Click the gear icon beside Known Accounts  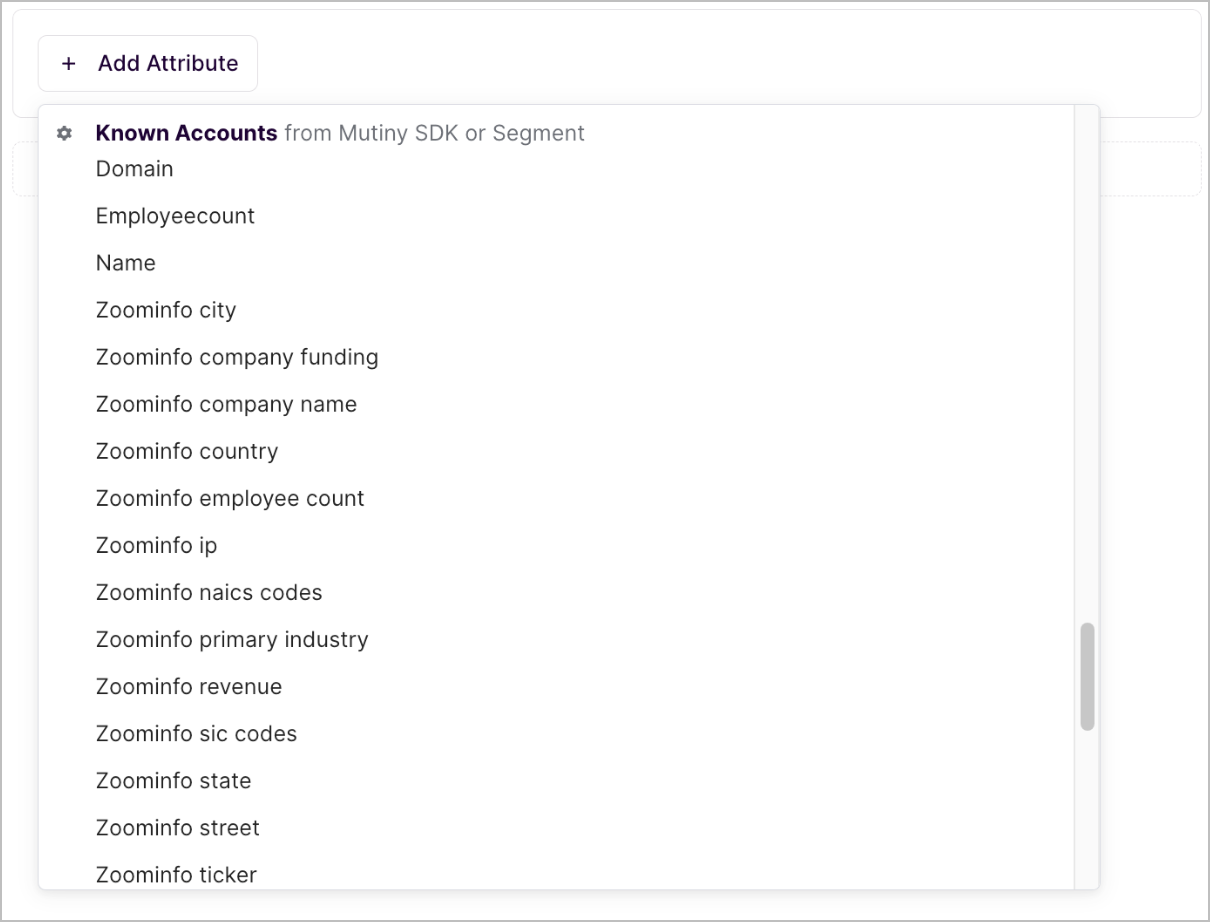[64, 133]
